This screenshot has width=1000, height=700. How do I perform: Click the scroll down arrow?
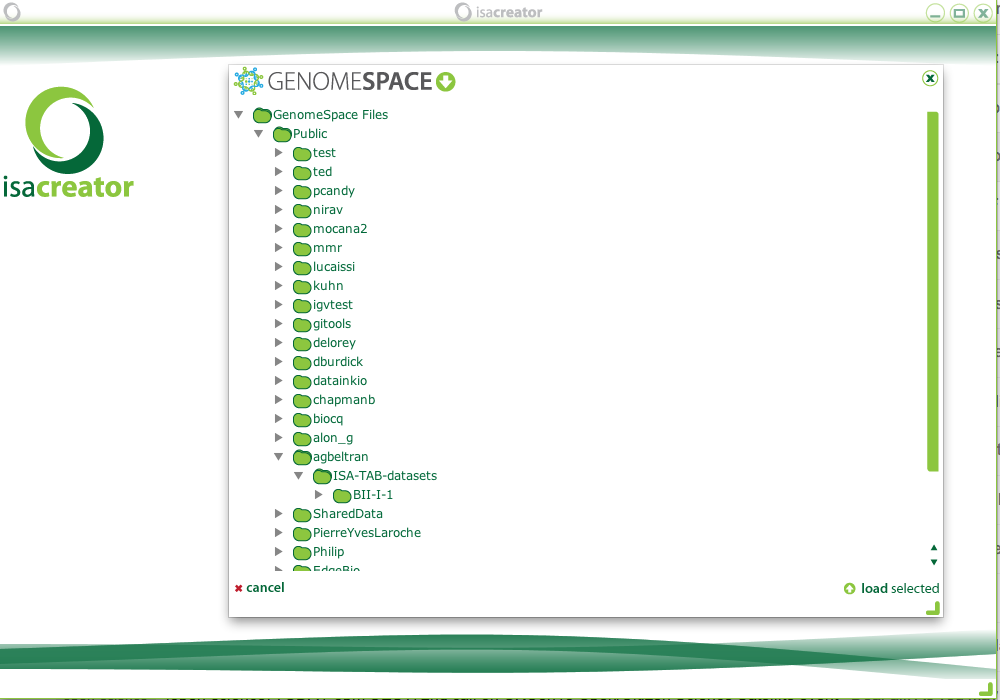pos(934,562)
